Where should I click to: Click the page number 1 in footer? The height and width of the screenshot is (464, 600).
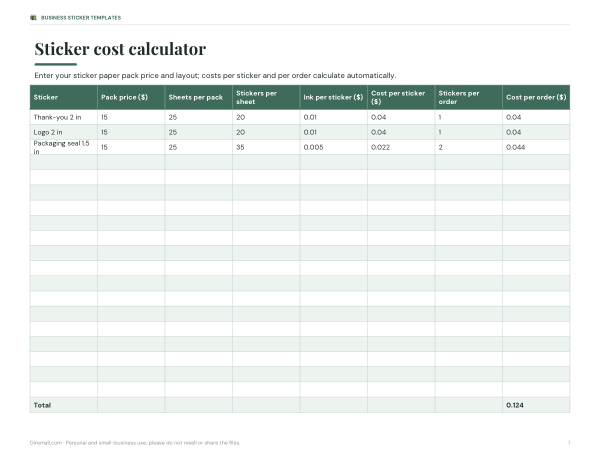(569, 443)
